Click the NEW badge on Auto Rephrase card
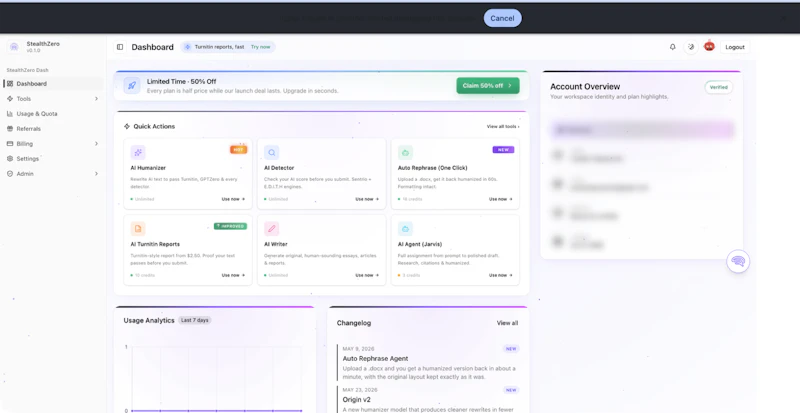800x413 pixels. point(503,150)
